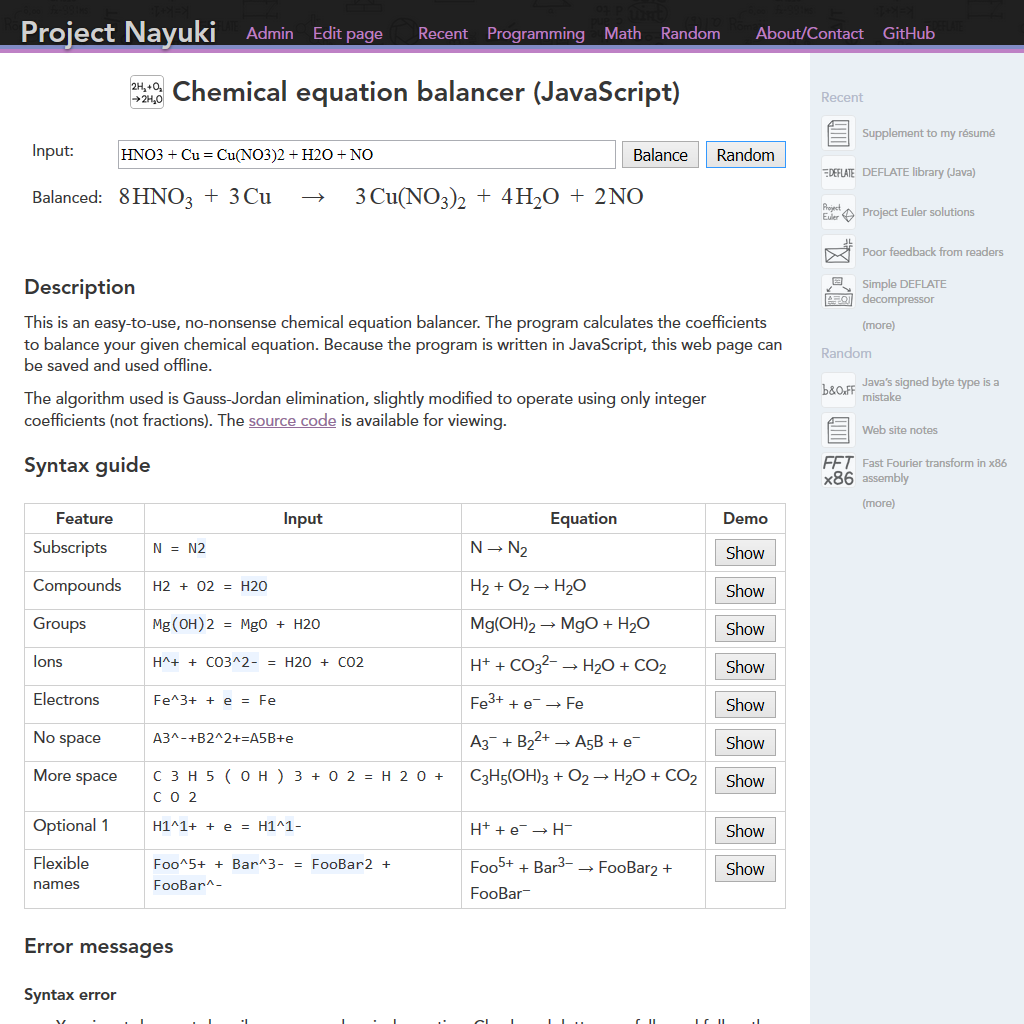Open Java's signed byte type article link

(930, 389)
